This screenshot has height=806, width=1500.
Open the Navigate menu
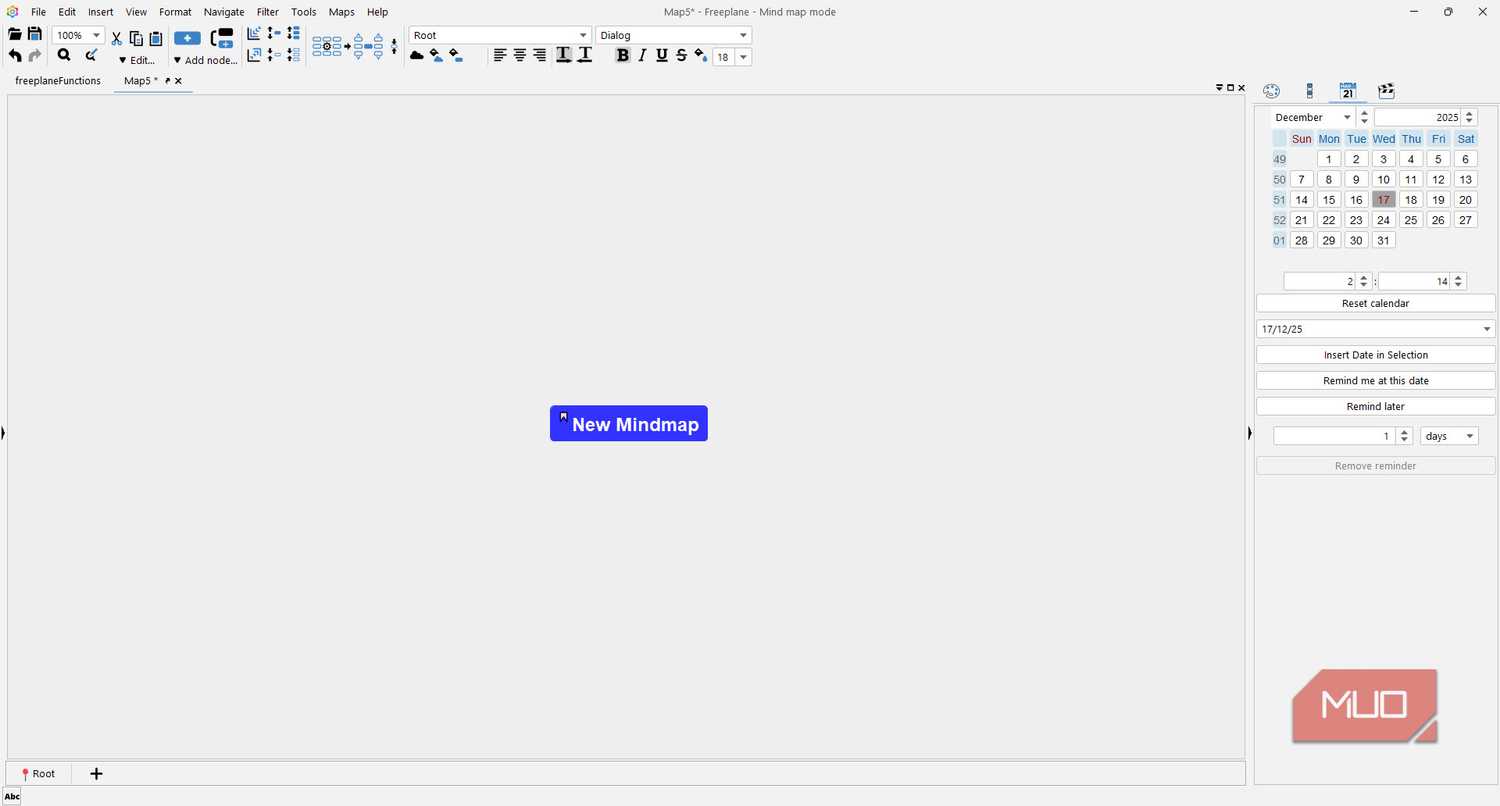[x=224, y=12]
